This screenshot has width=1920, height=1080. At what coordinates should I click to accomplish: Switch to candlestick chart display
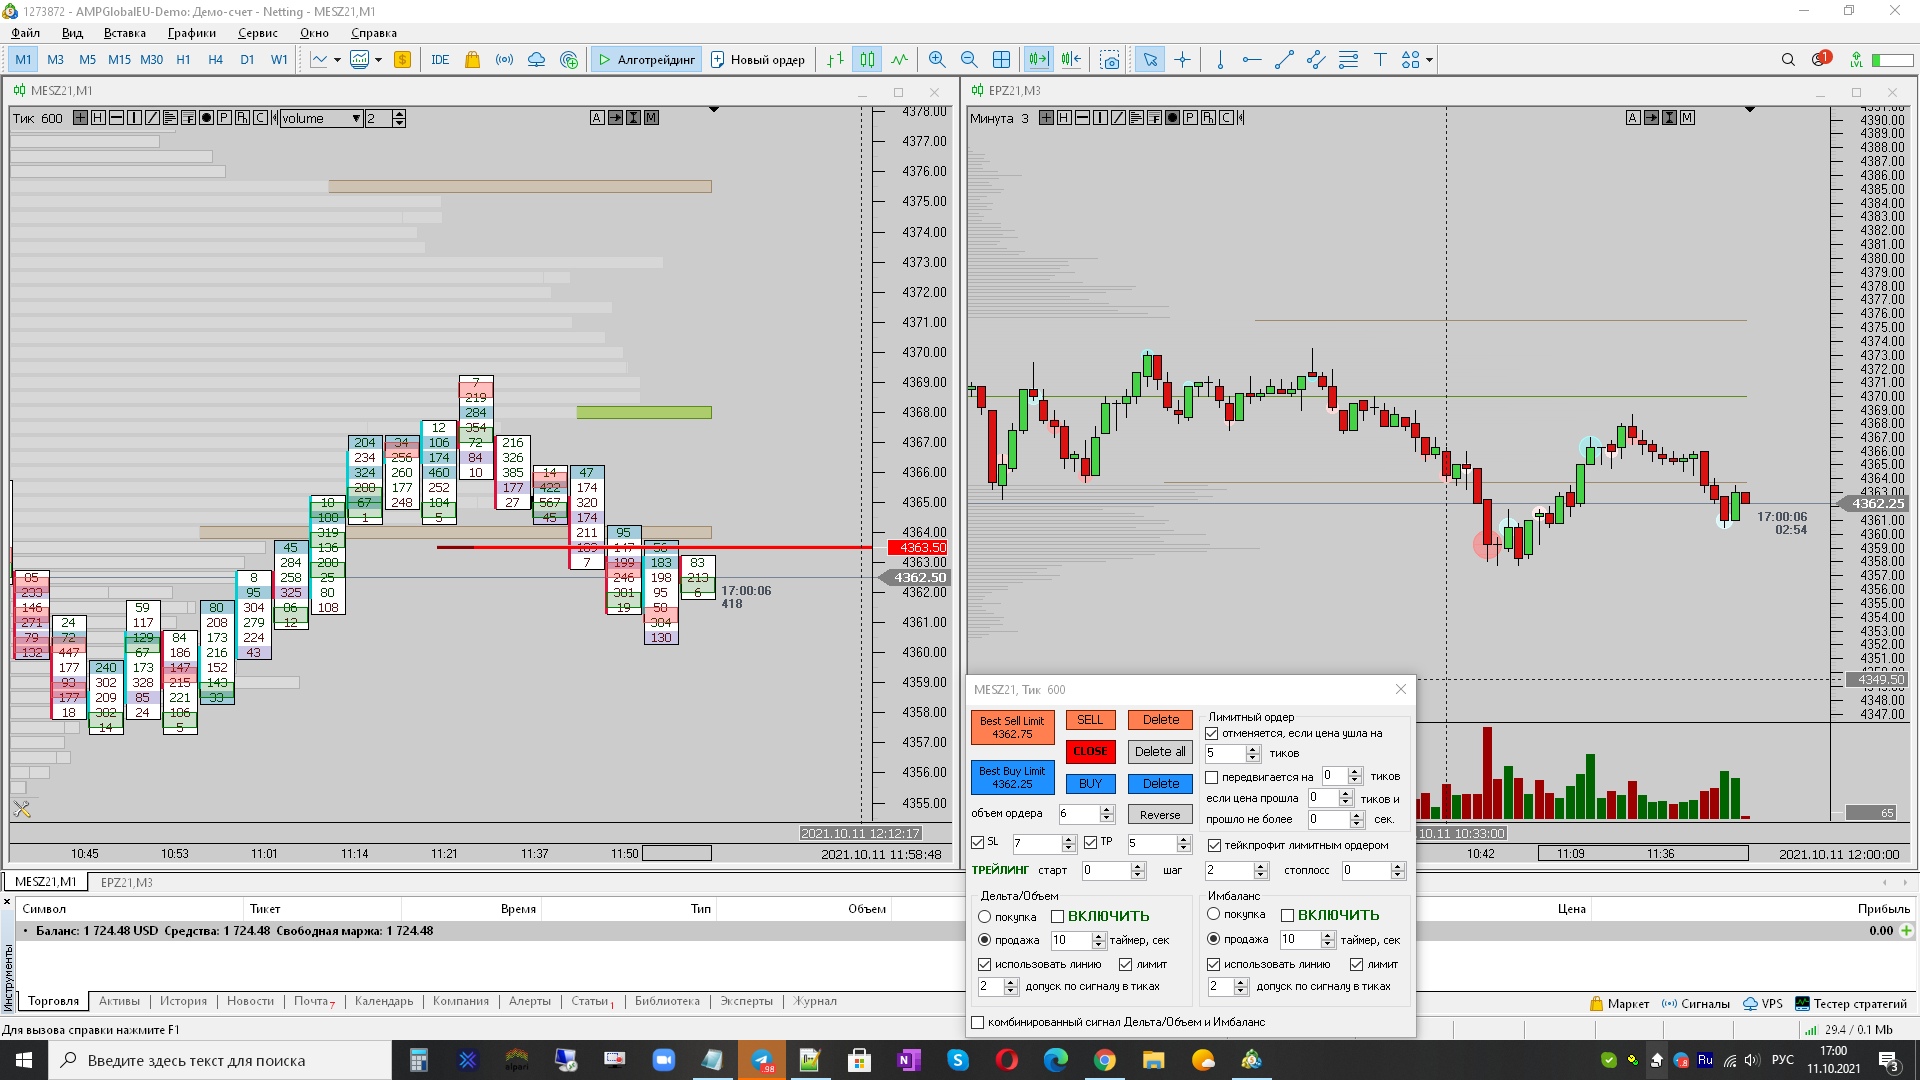867,60
